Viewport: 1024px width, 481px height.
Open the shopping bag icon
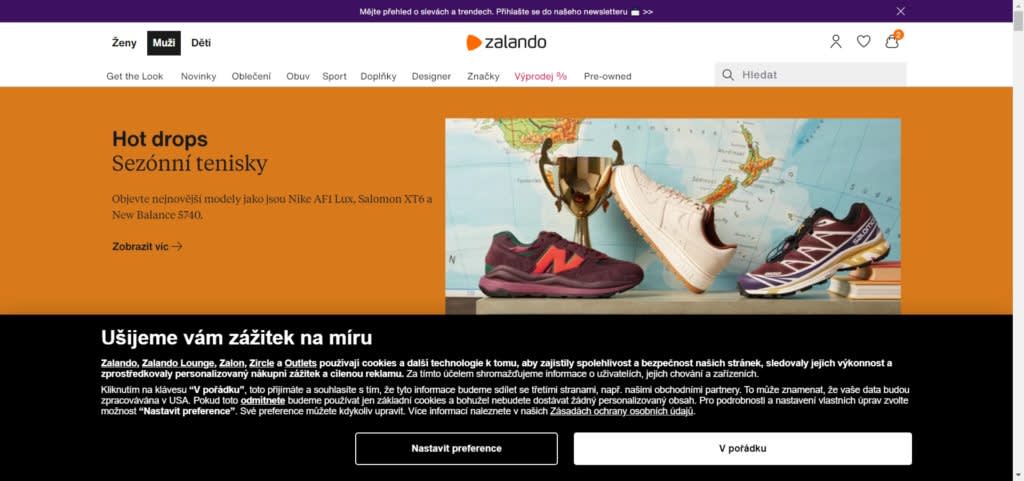click(x=892, y=41)
